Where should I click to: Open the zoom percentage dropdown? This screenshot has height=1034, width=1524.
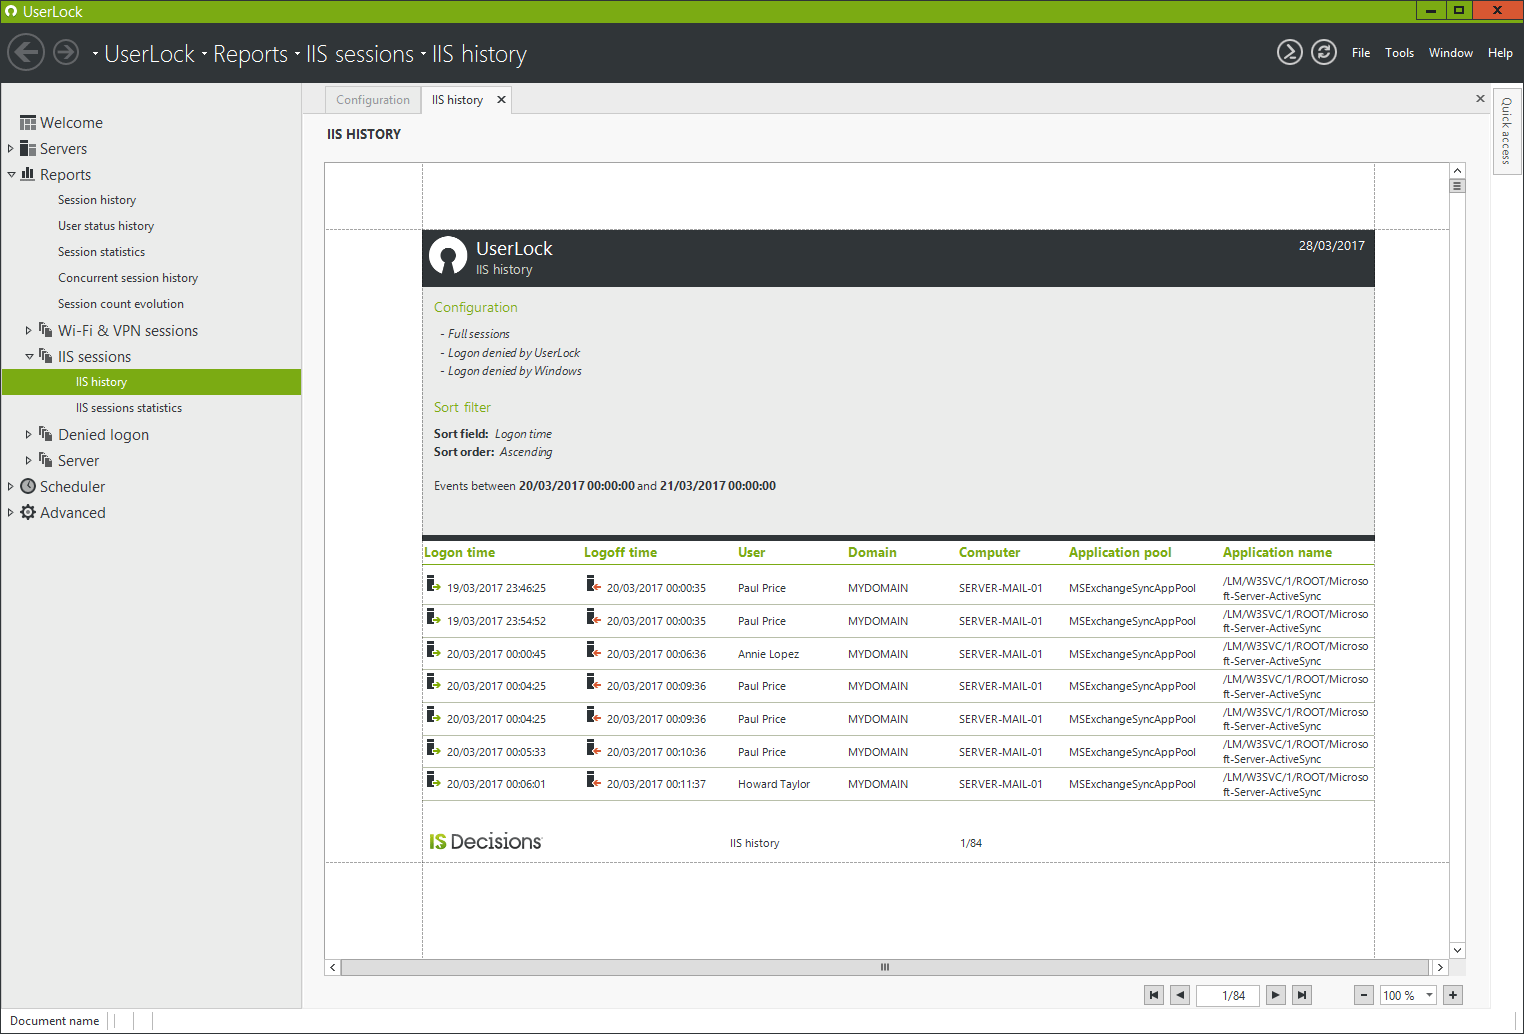click(1430, 995)
